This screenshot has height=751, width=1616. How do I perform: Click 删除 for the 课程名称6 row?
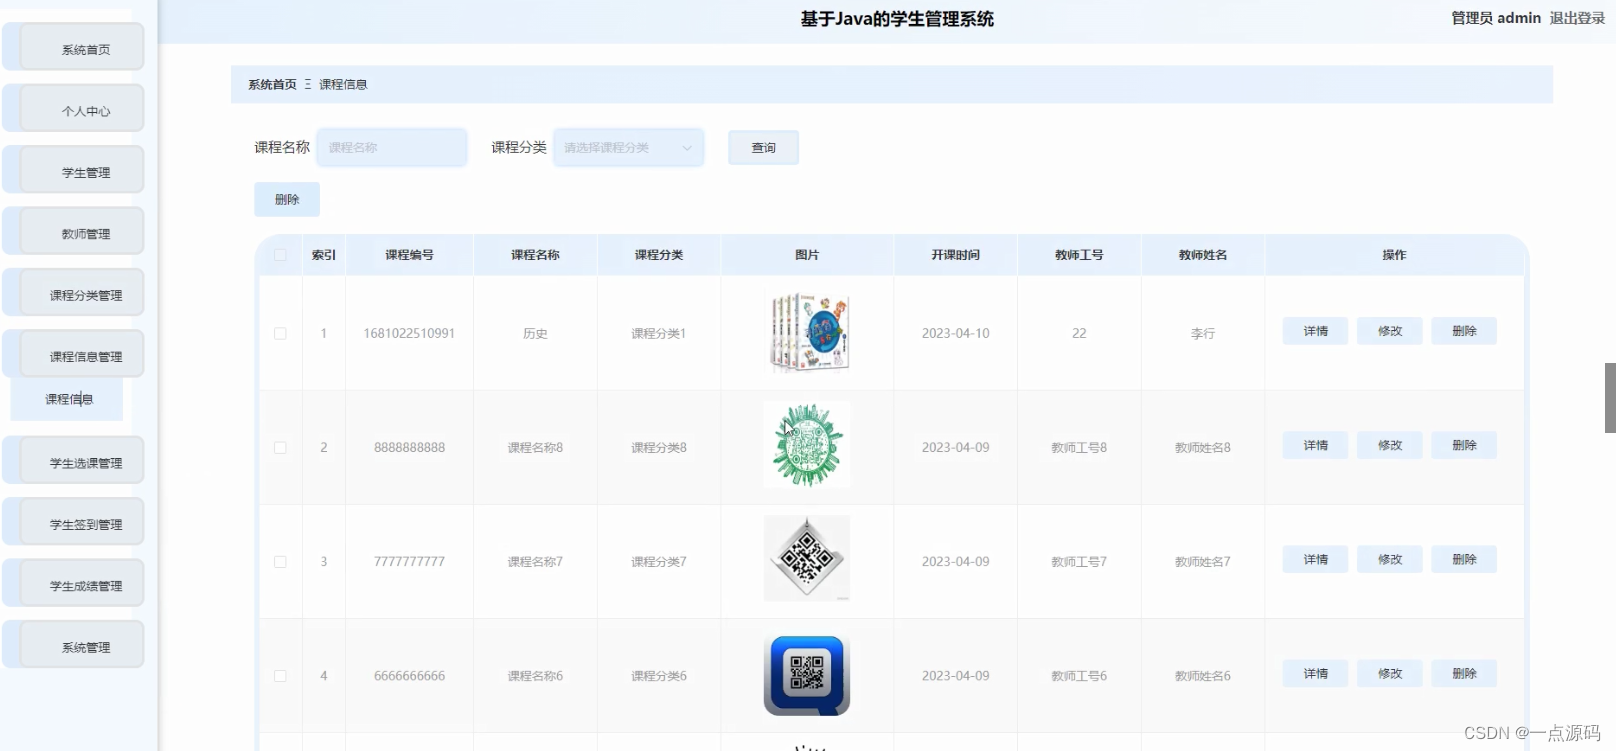pyautogui.click(x=1464, y=673)
